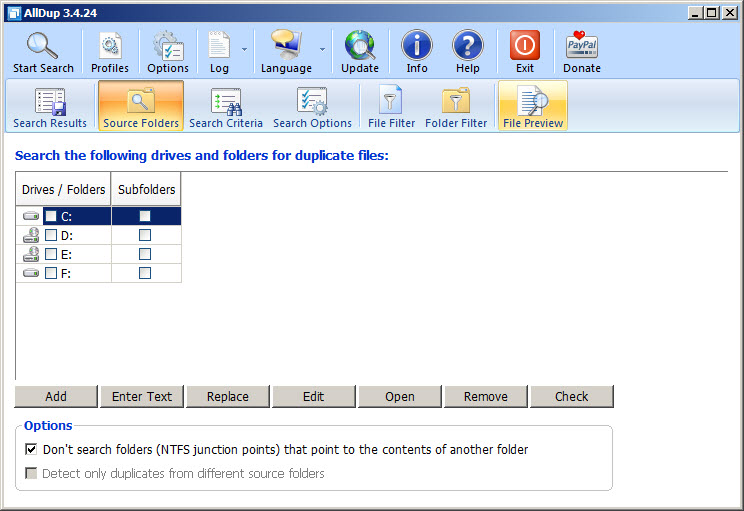Image resolution: width=744 pixels, height=511 pixels.
Task: Enable Subfolders checkbox for D: drive
Action: click(x=145, y=235)
